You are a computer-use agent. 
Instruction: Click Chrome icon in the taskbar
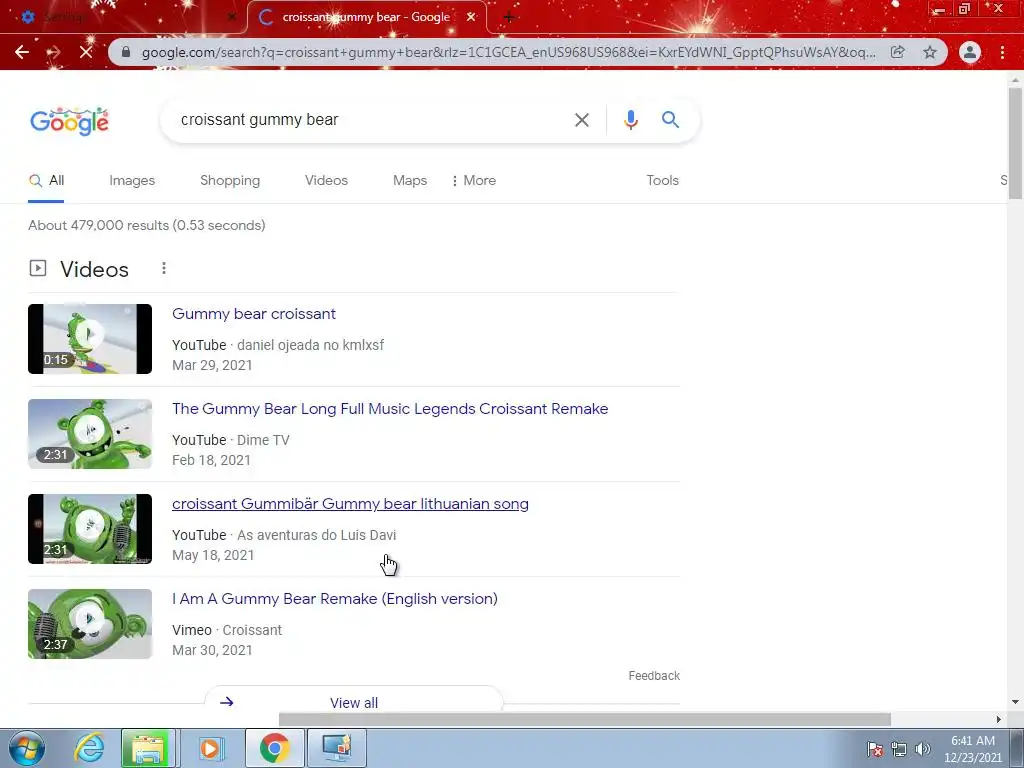click(274, 748)
